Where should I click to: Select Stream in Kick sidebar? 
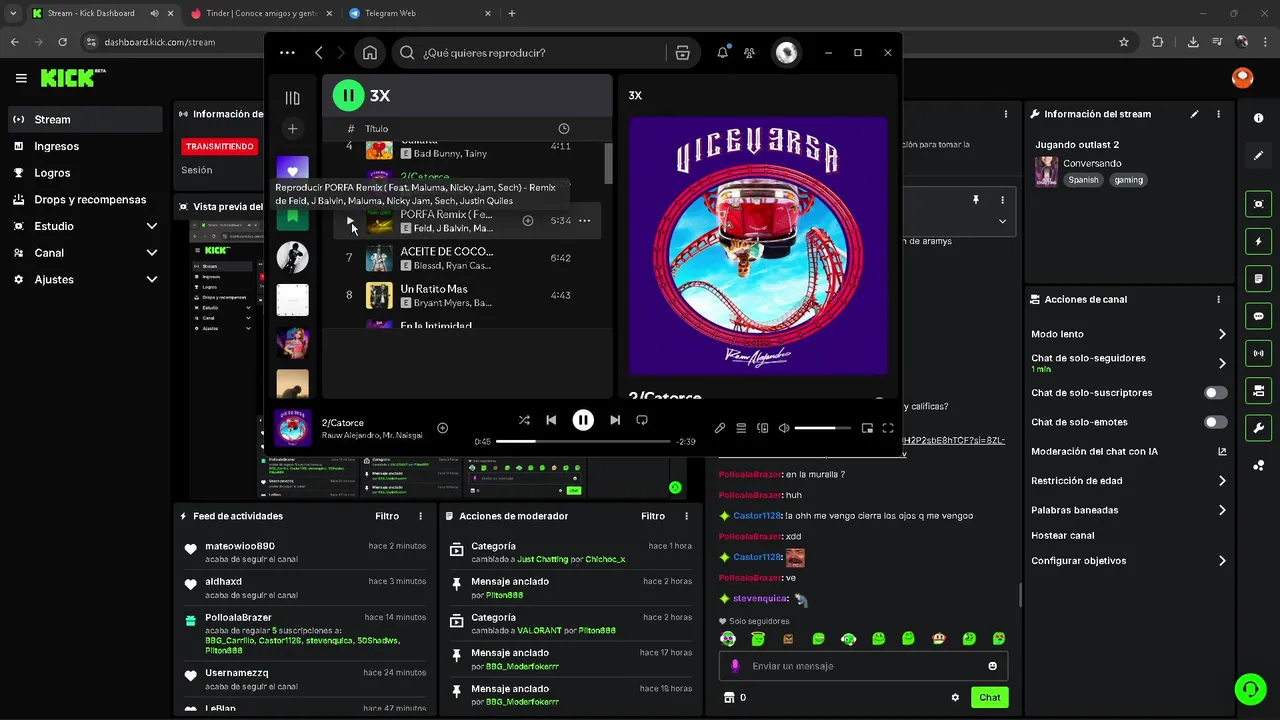(x=85, y=119)
